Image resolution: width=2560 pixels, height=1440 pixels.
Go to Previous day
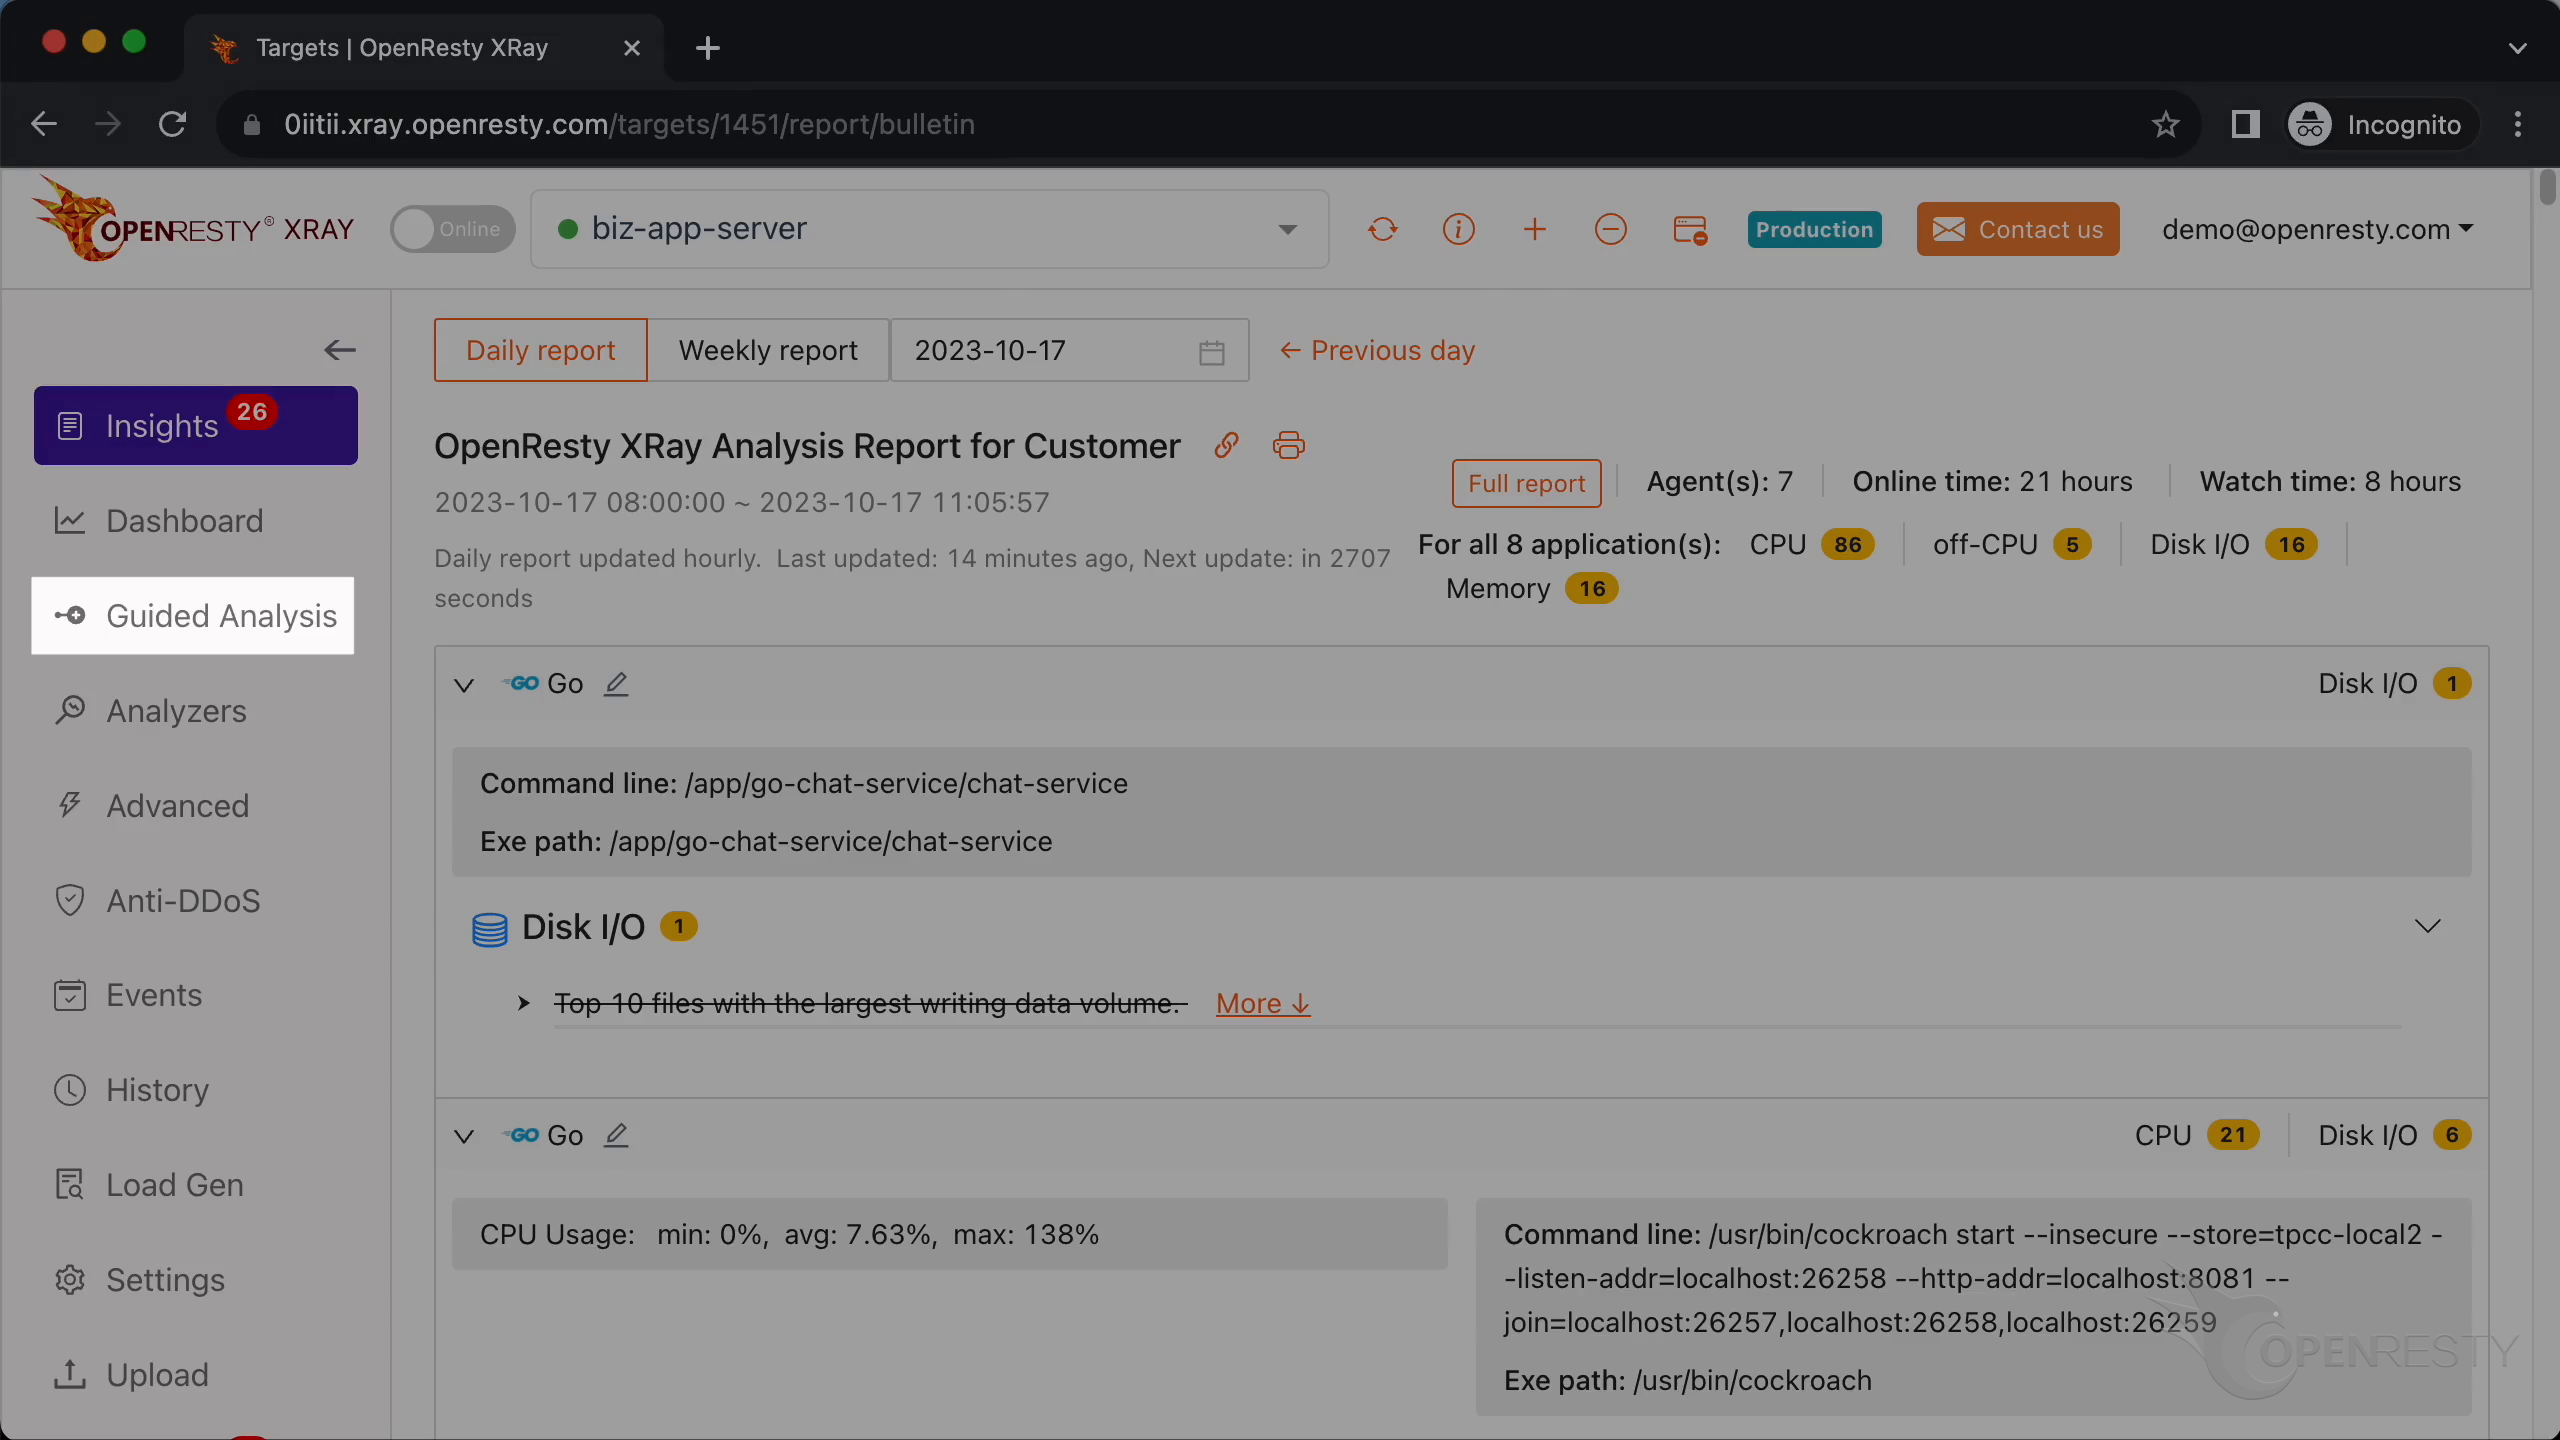tap(1377, 350)
